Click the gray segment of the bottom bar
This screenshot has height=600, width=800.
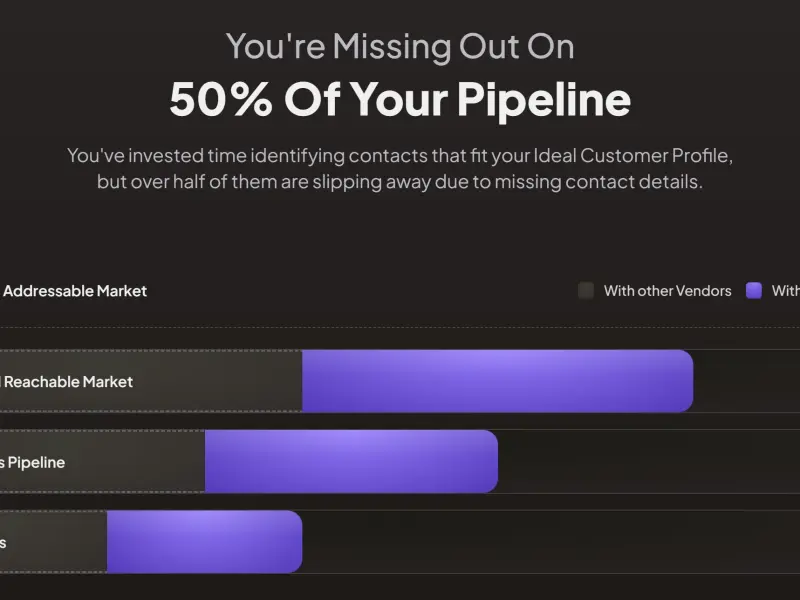53,542
